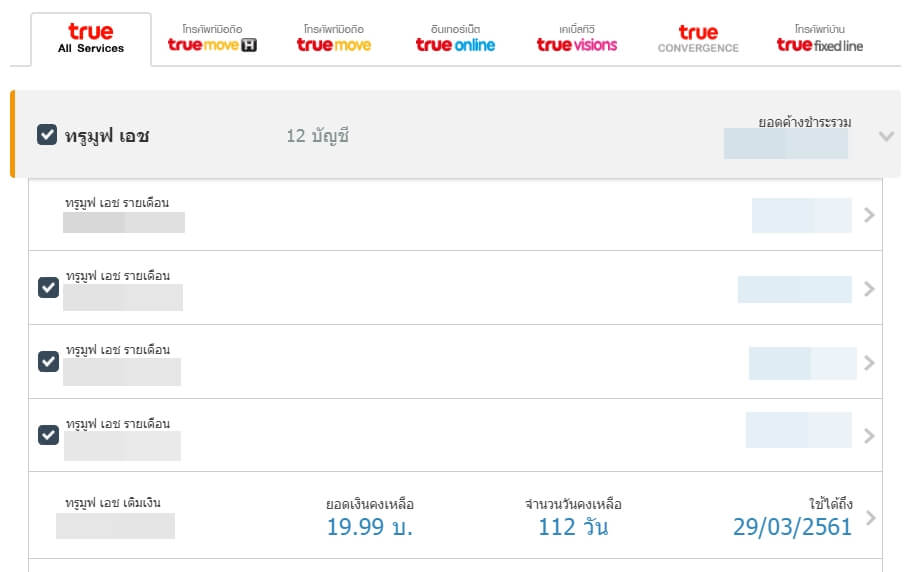Viewport: 915px width, 572px height.
Task: Open the True All Services tab
Action: coord(91,39)
